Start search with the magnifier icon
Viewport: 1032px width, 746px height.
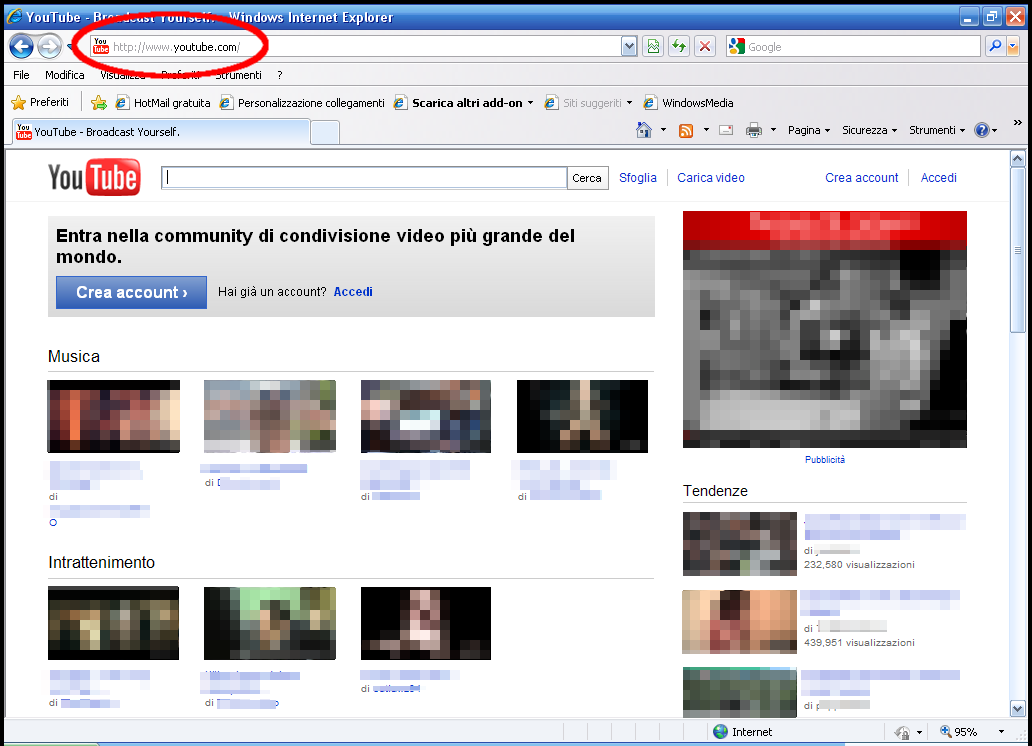pyautogui.click(x=995, y=46)
